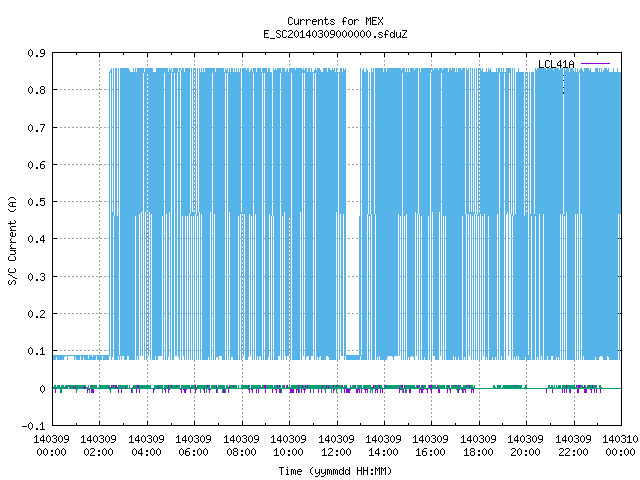Click y-axis tick value 0.3

[x=36, y=277]
